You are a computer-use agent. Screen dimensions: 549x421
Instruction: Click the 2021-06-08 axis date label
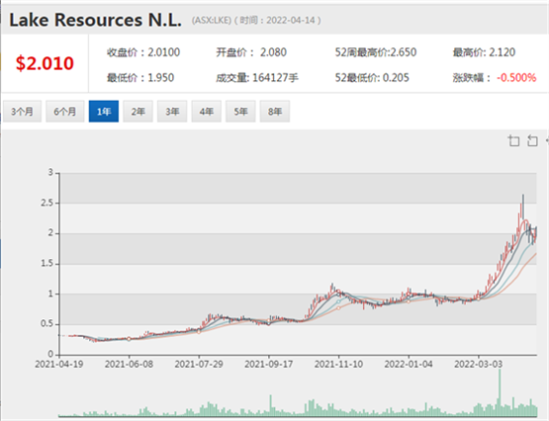[x=129, y=364]
